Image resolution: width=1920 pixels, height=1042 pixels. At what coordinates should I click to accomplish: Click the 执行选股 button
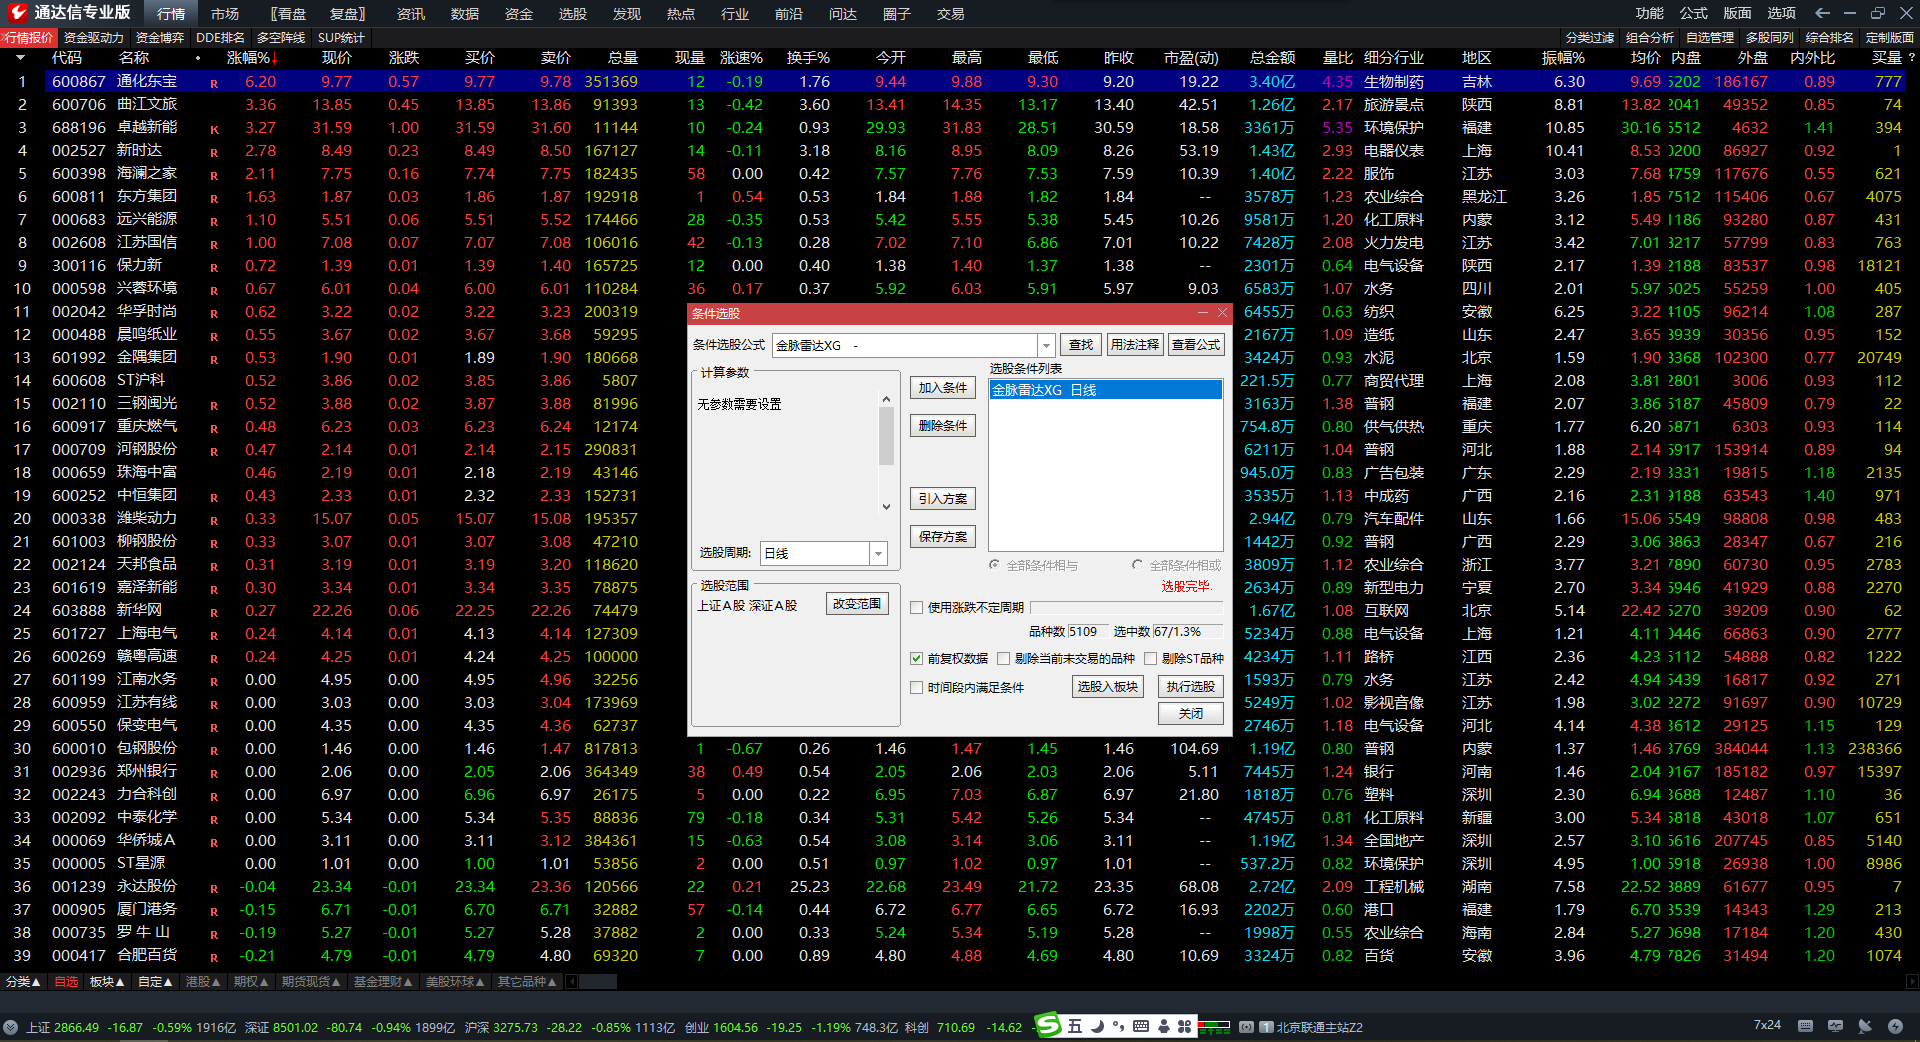coord(1190,687)
